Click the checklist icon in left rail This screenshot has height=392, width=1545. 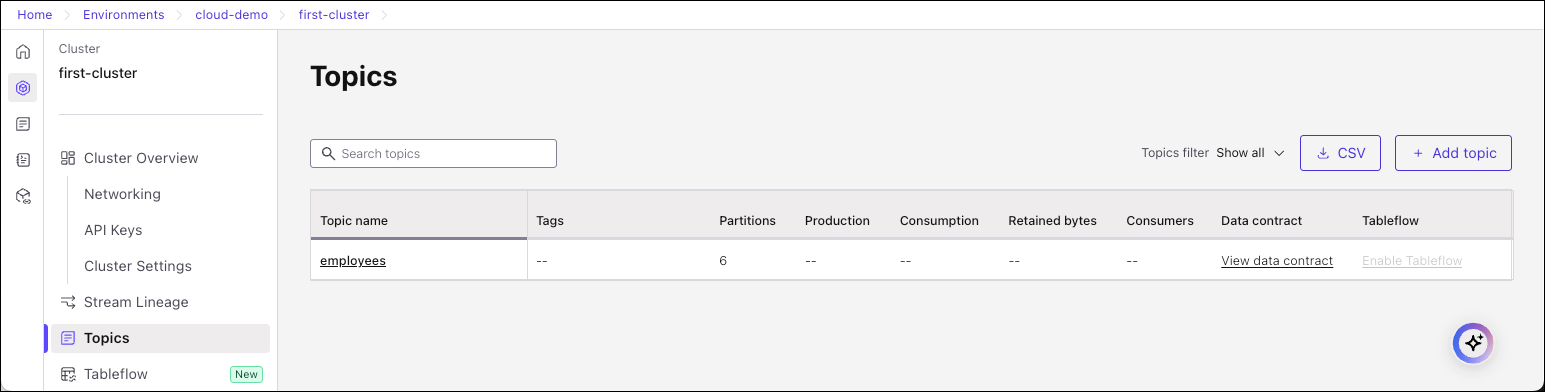(23, 160)
